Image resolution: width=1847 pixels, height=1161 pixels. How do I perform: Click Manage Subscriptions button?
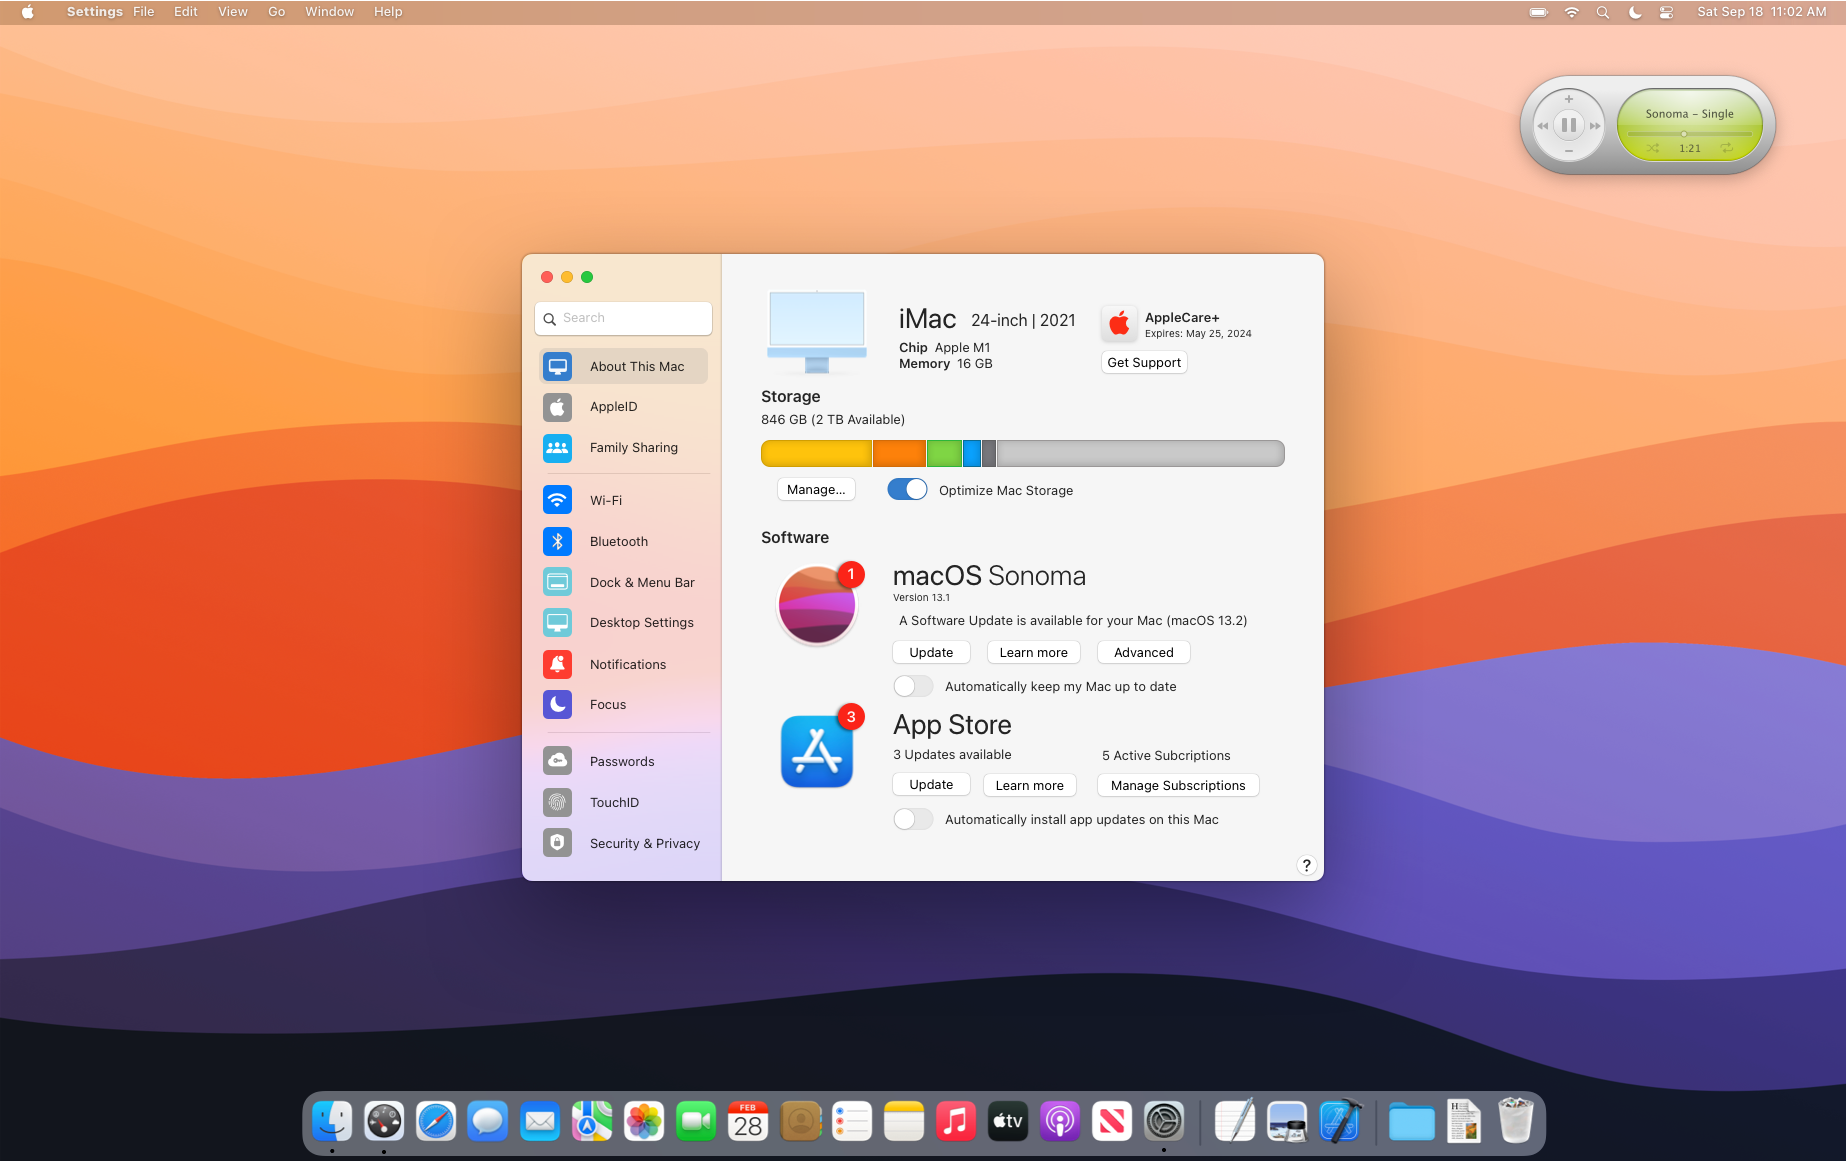click(x=1178, y=785)
